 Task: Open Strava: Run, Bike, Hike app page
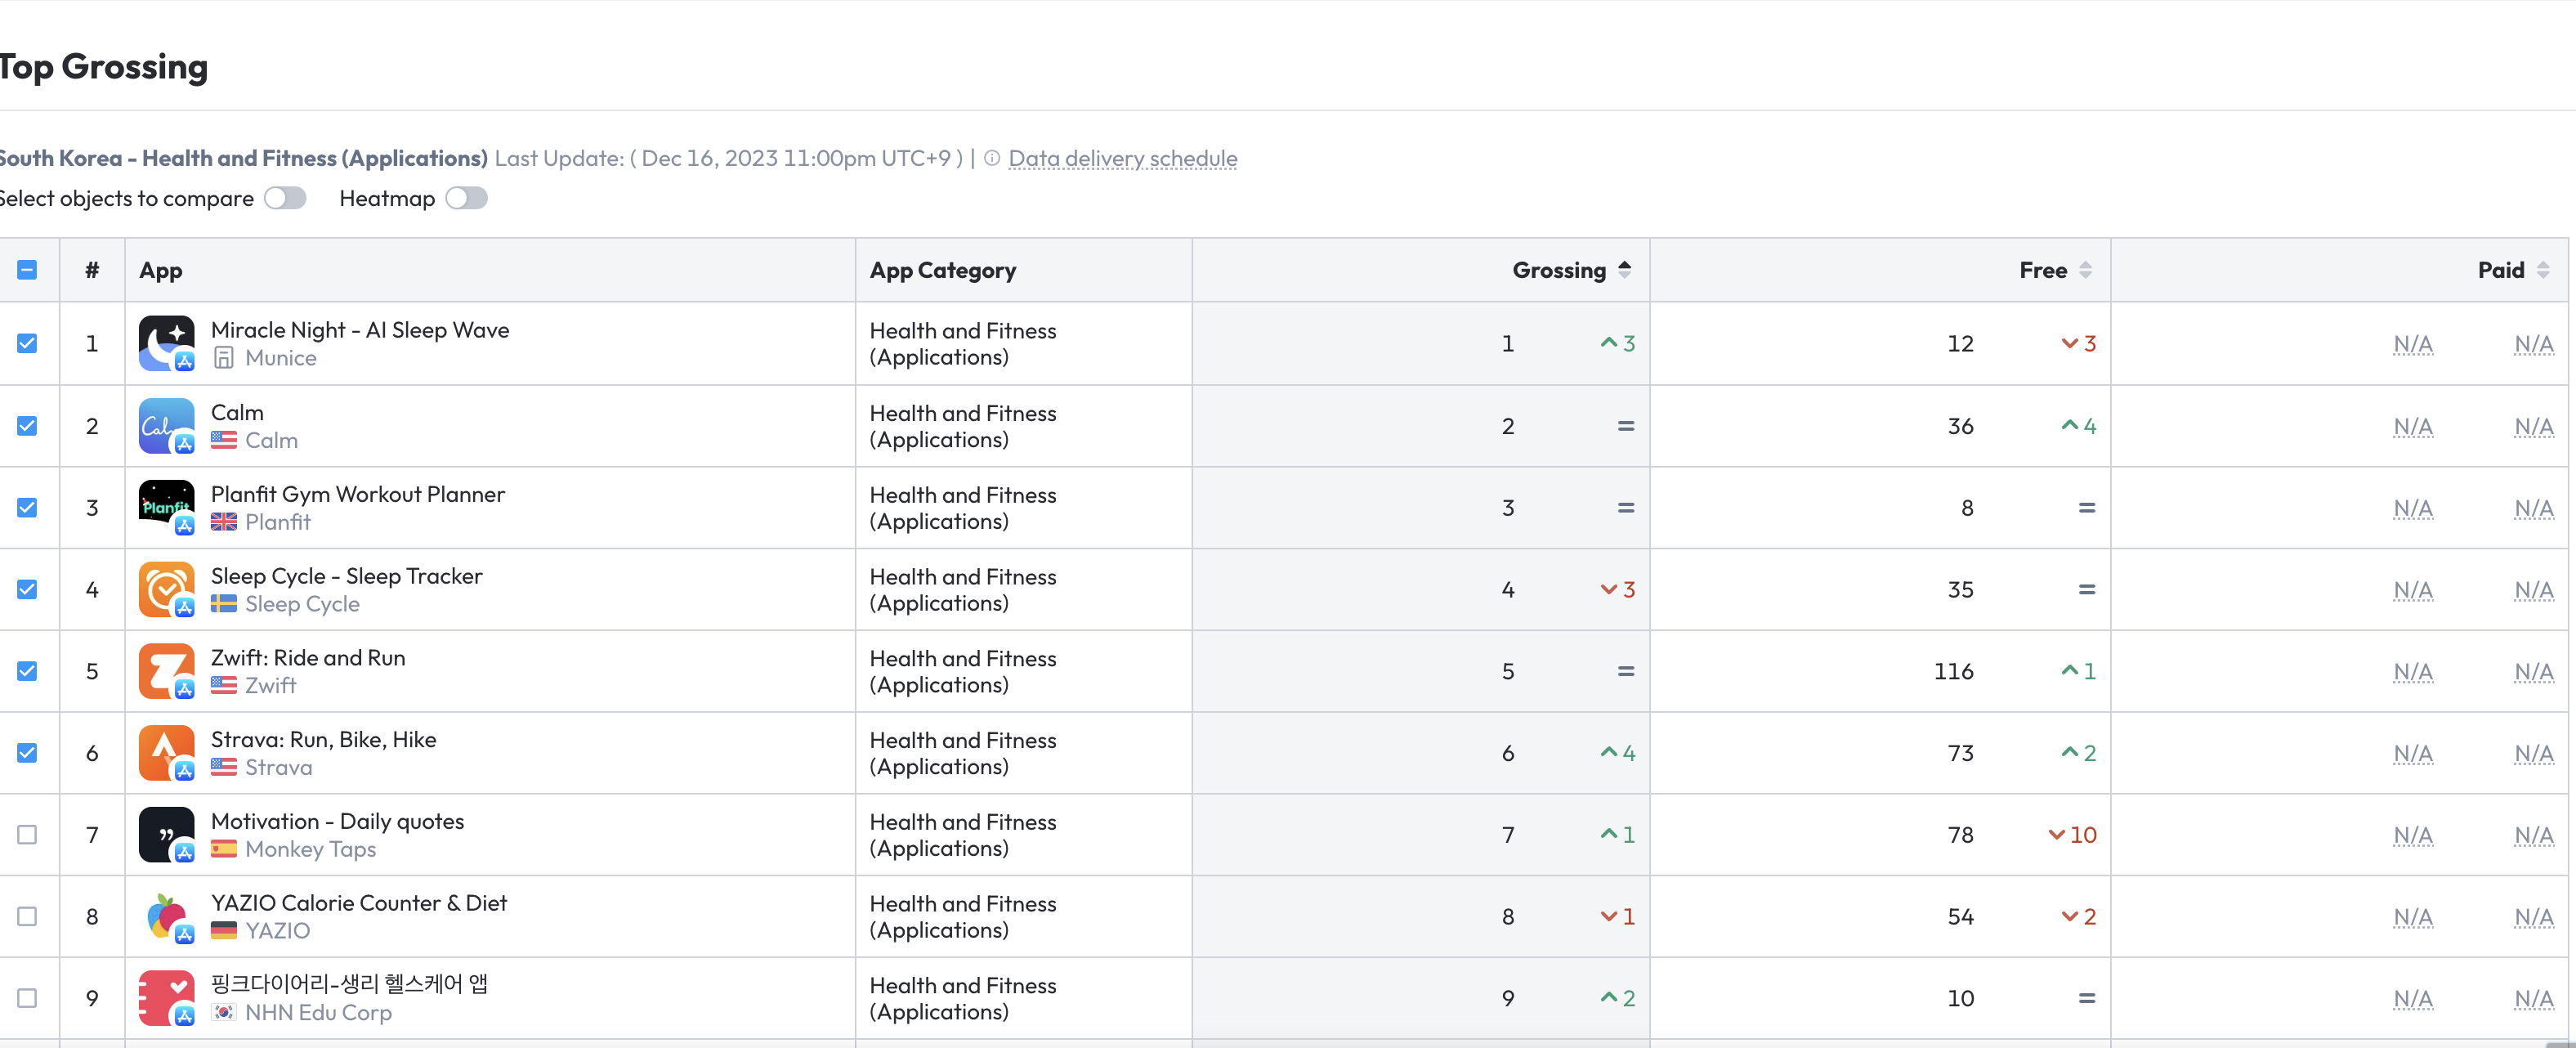(324, 740)
